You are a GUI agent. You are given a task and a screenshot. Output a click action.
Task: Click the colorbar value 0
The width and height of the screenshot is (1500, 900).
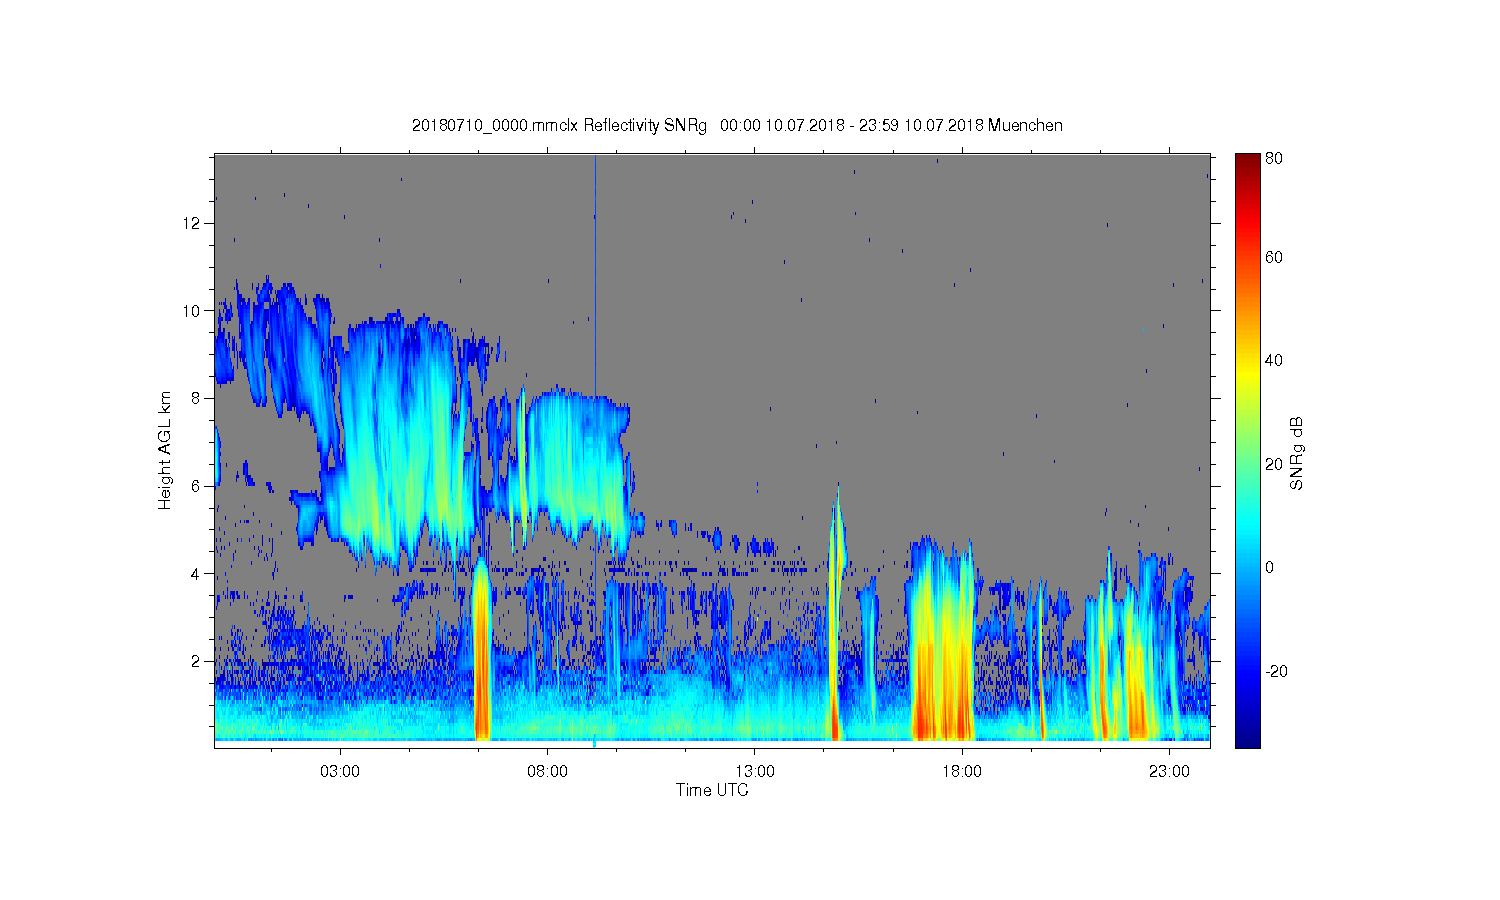(x=1270, y=568)
